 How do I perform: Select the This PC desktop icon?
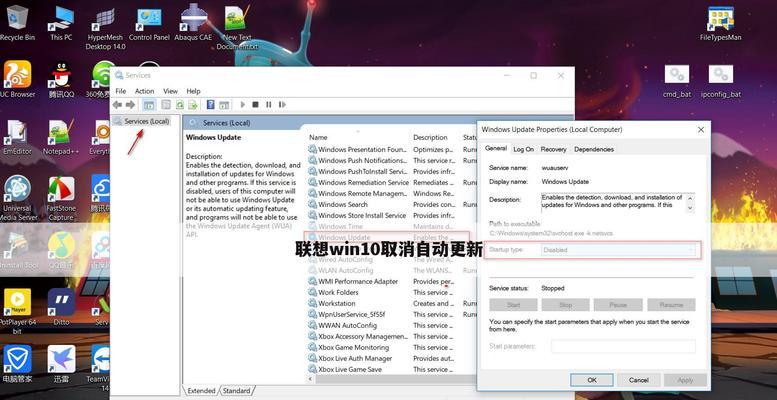coord(61,23)
